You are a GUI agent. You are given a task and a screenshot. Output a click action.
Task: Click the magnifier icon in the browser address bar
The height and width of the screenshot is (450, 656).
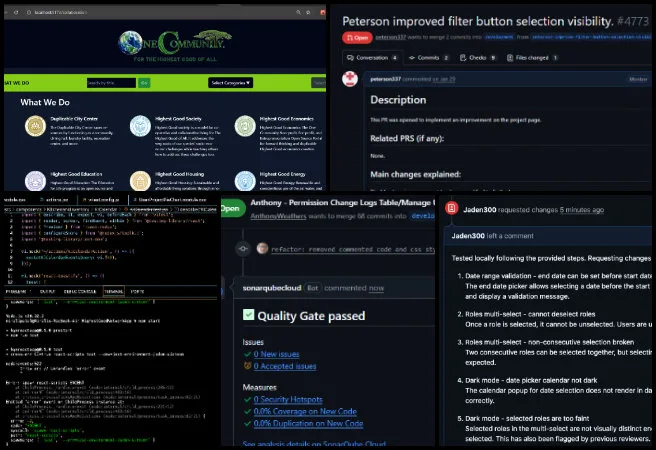tap(298, 13)
